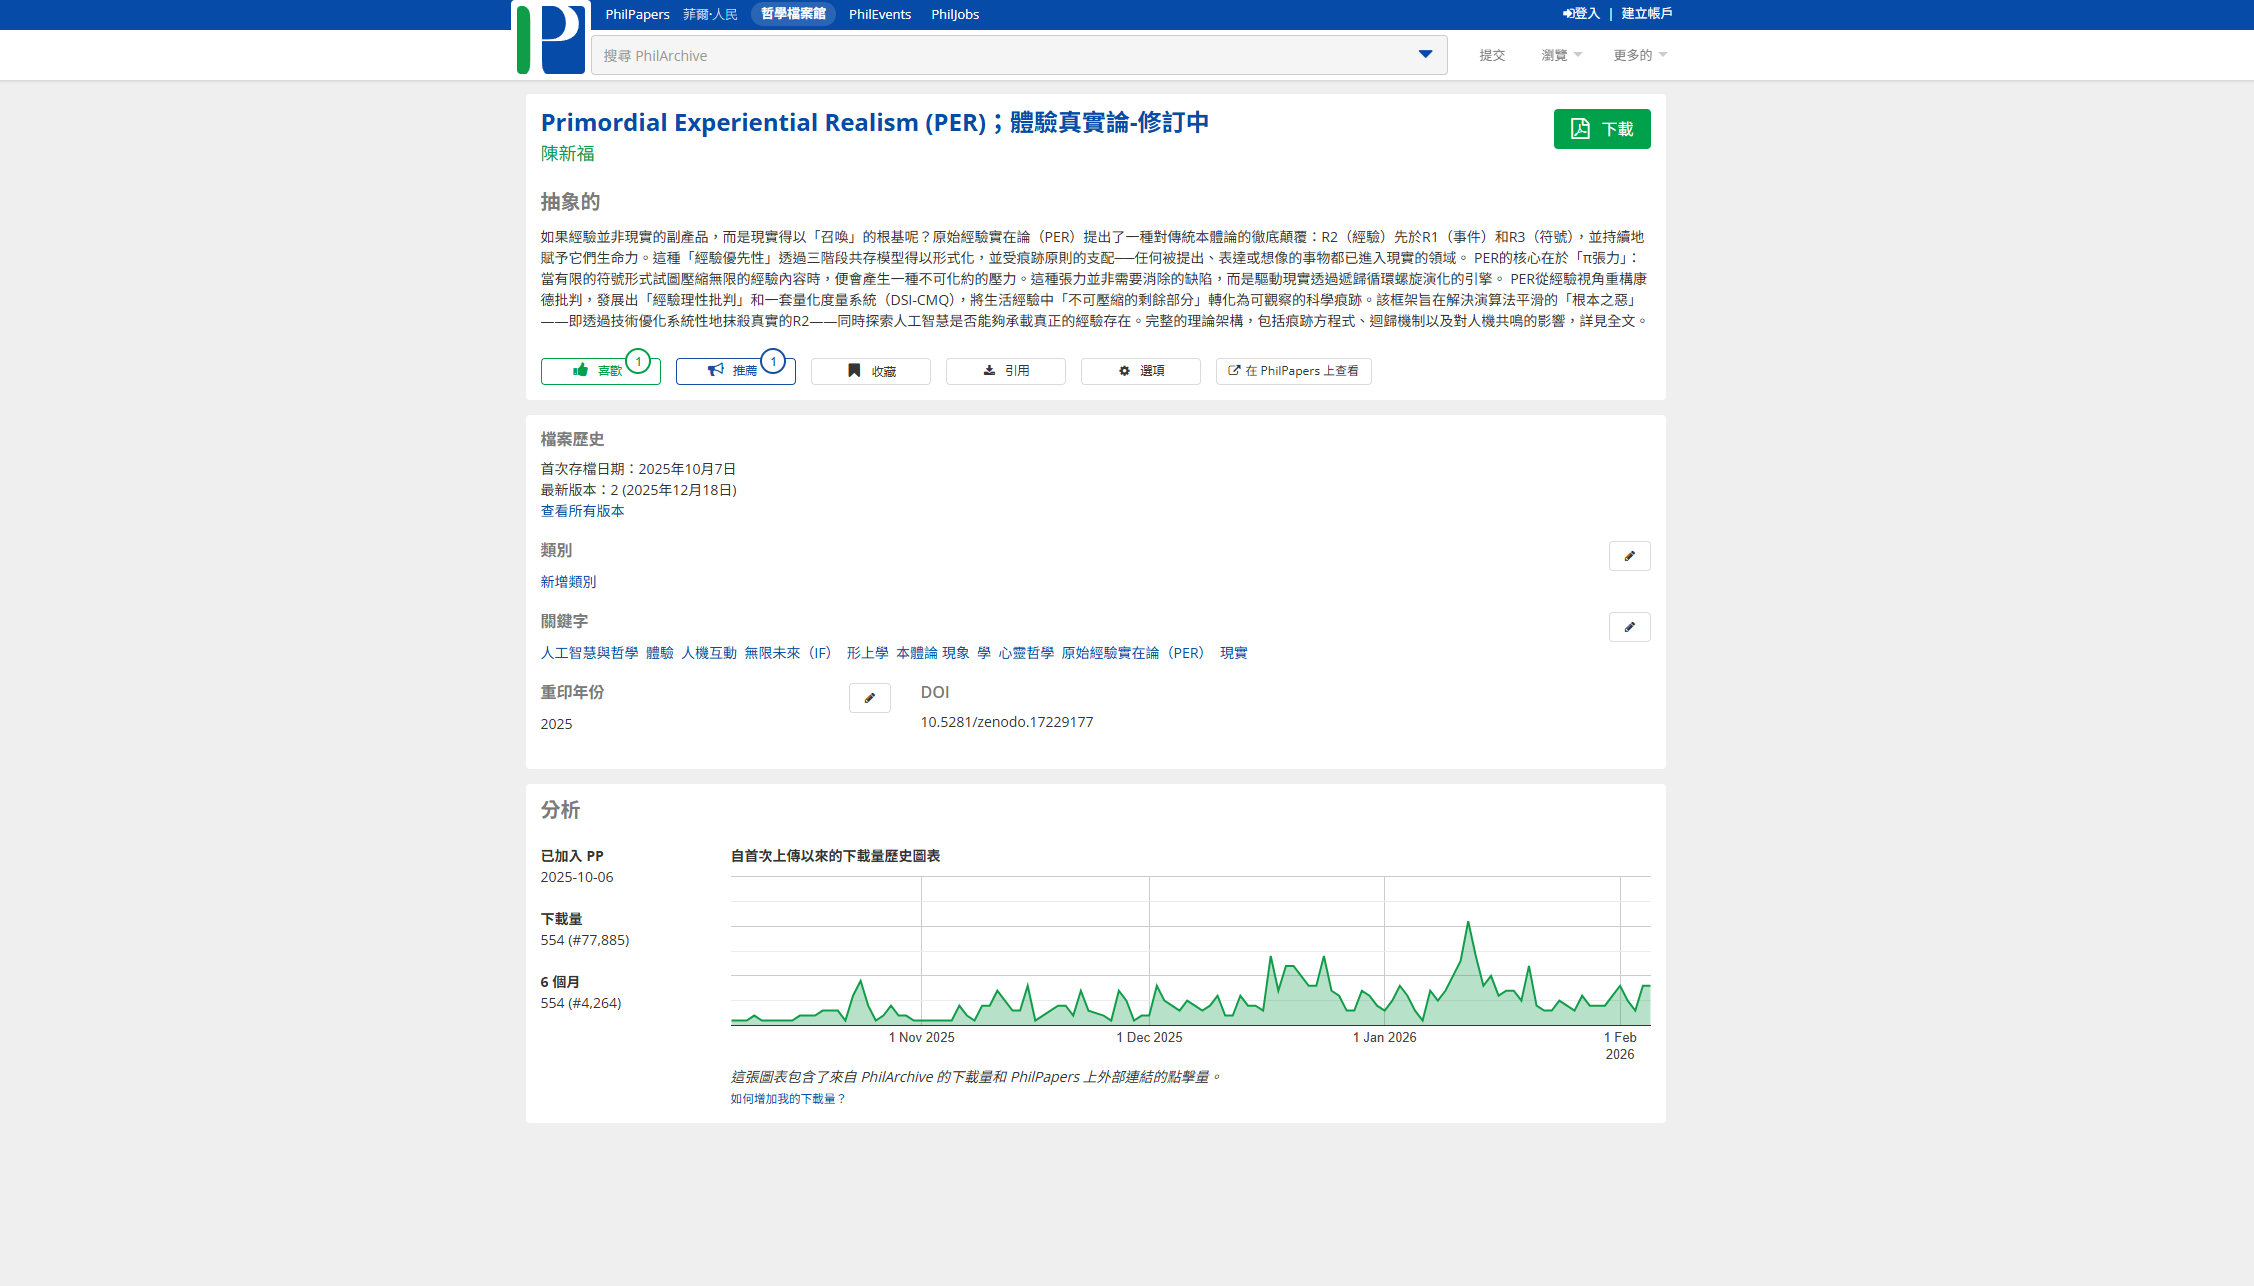
Task: Open the 查看所有版本 link
Action: 582,511
